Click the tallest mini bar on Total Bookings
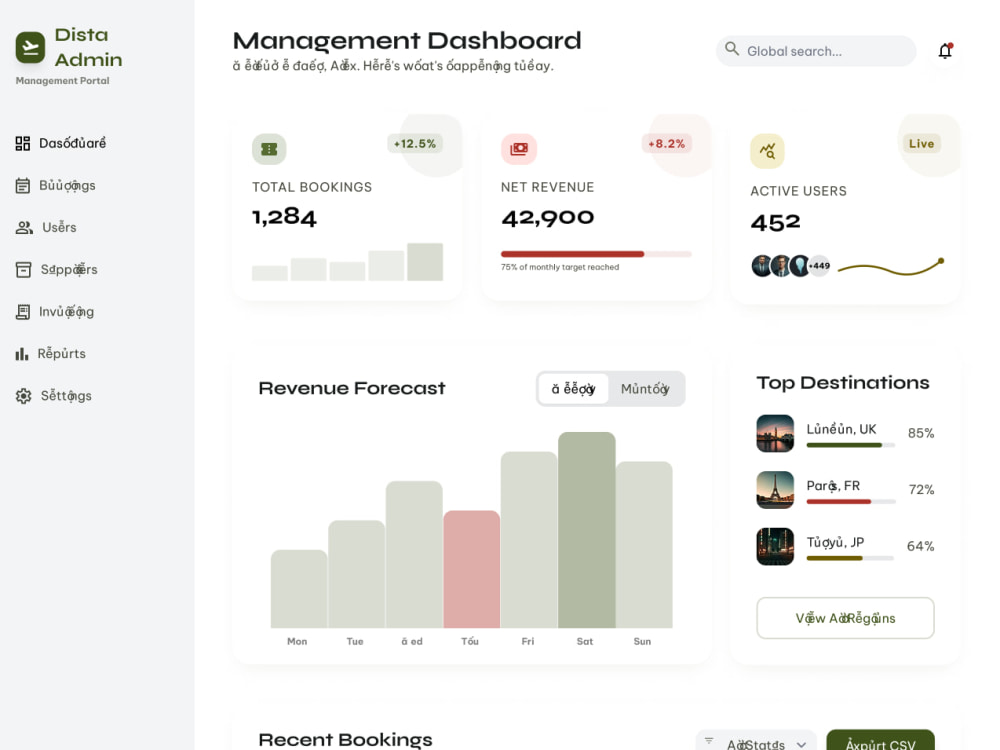The width and height of the screenshot is (1000, 750). [x=425, y=261]
